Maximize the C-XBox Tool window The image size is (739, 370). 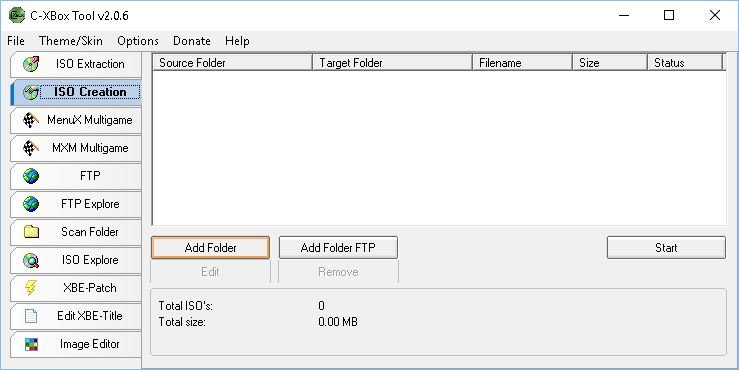pos(669,15)
